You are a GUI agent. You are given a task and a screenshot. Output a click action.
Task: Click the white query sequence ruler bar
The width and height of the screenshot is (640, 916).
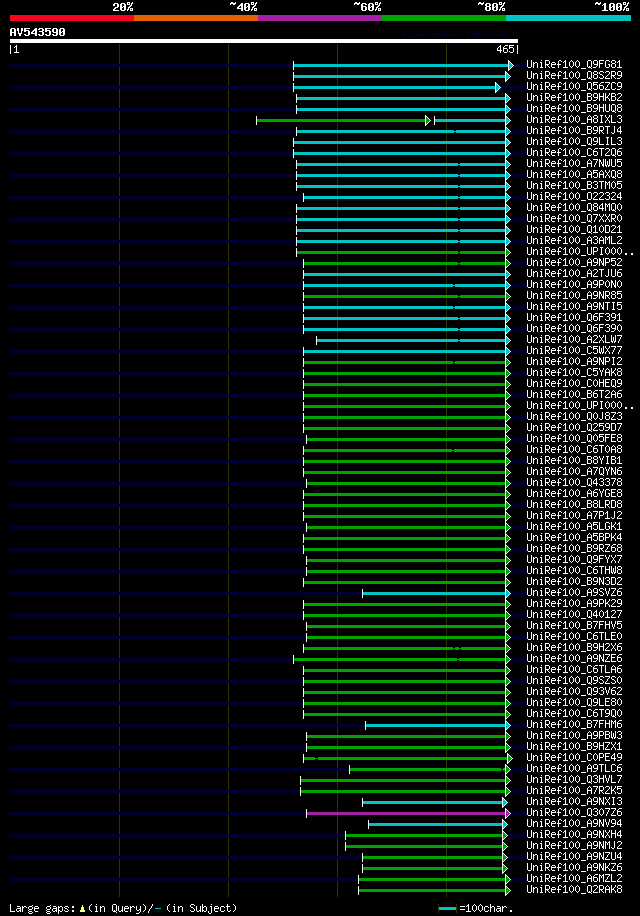pos(264,41)
